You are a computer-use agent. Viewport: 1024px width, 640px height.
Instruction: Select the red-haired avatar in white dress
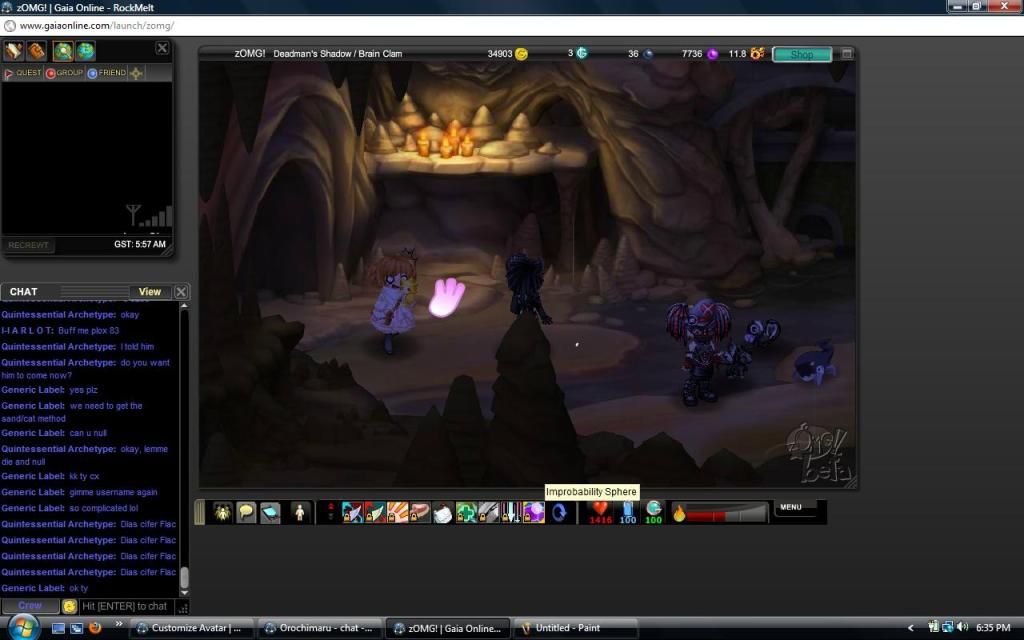pyautogui.click(x=392, y=301)
